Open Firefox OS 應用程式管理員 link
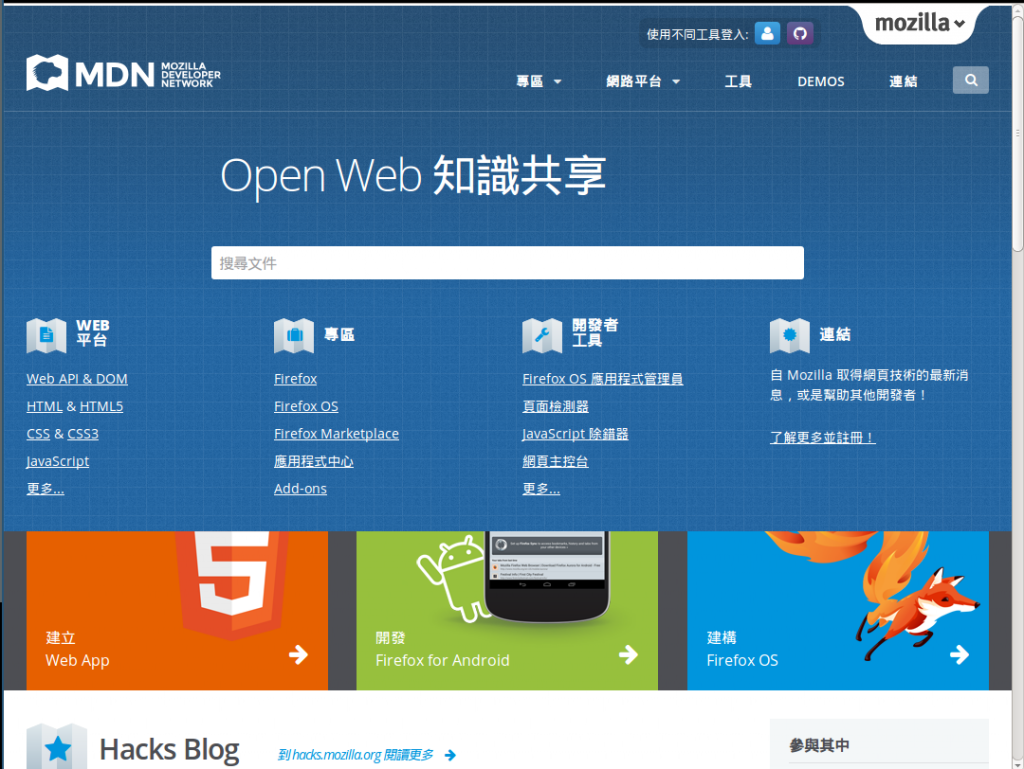 (x=602, y=379)
